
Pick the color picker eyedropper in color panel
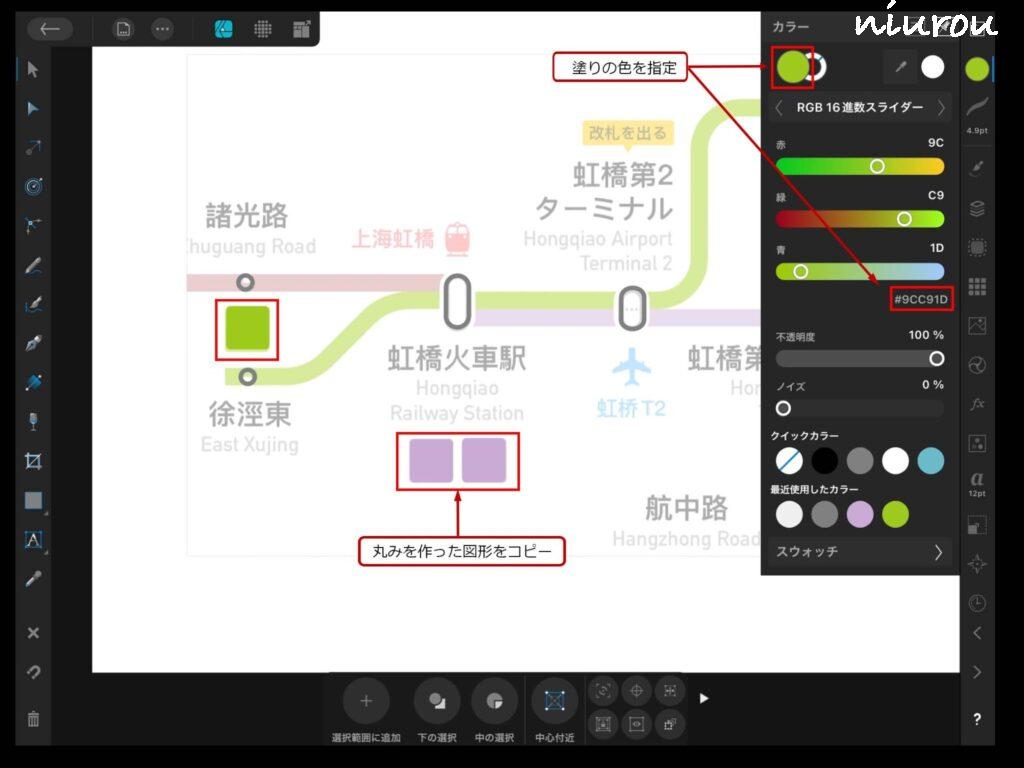[898, 67]
